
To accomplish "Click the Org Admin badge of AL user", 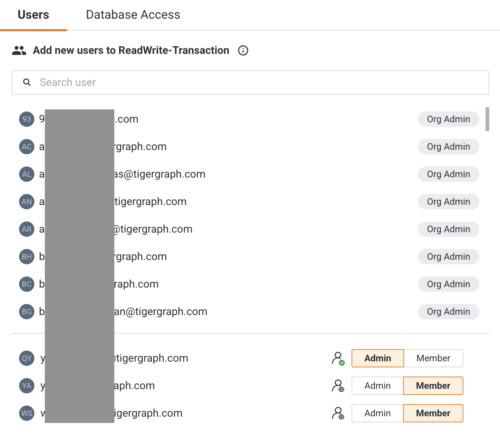I will coord(448,174).
